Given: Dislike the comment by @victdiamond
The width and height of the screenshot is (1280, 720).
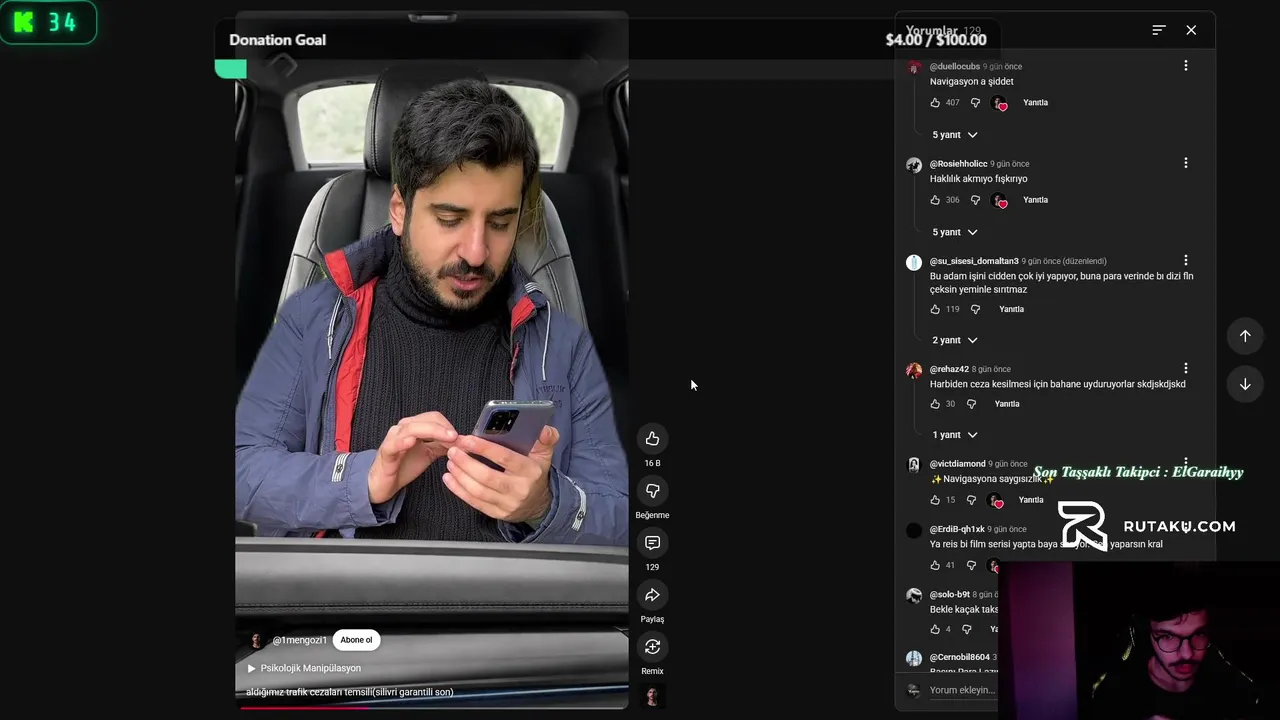Looking at the screenshot, I should point(971,500).
